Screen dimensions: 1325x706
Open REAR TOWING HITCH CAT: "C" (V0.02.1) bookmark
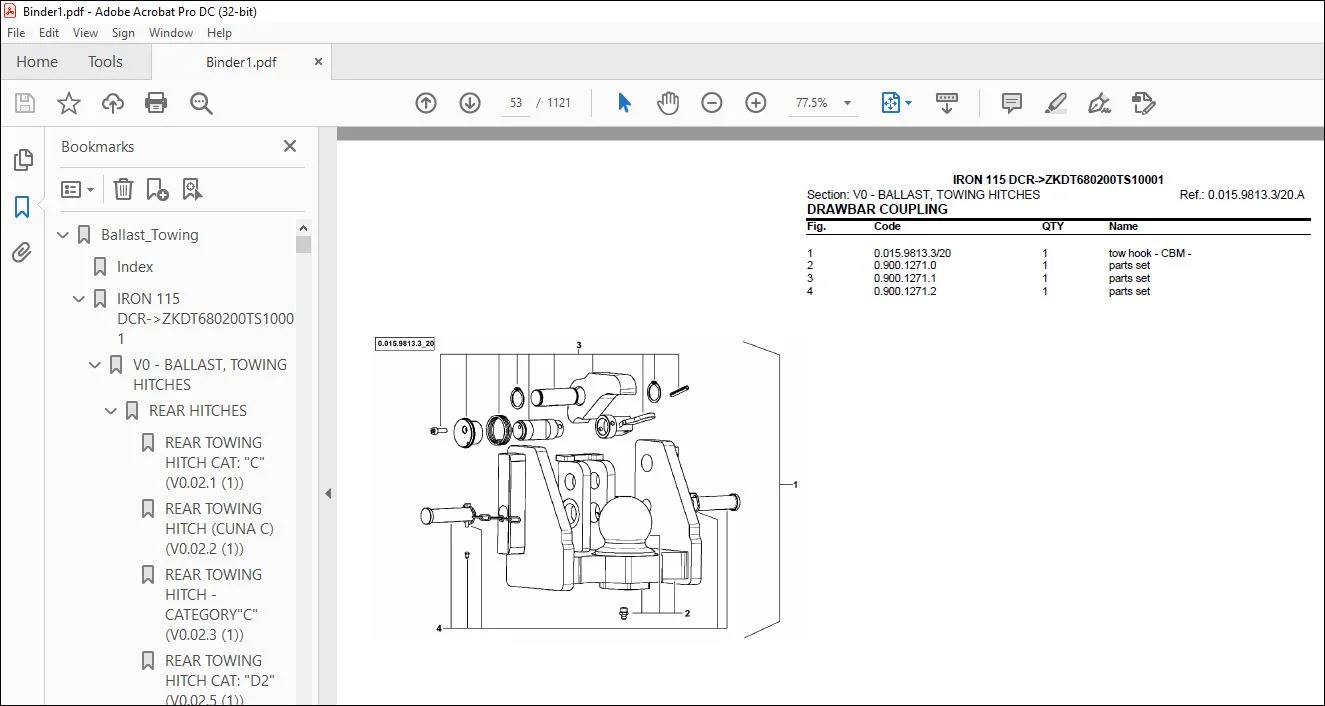coord(215,463)
